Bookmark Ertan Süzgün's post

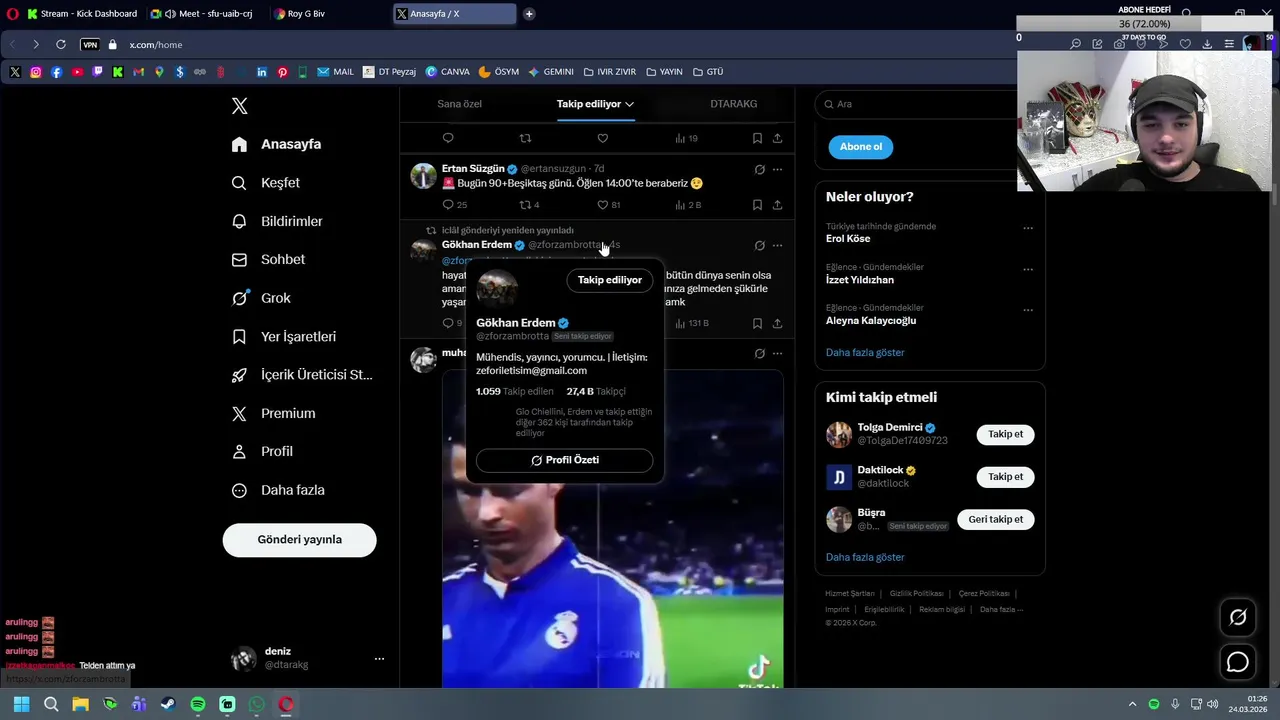pos(757,205)
